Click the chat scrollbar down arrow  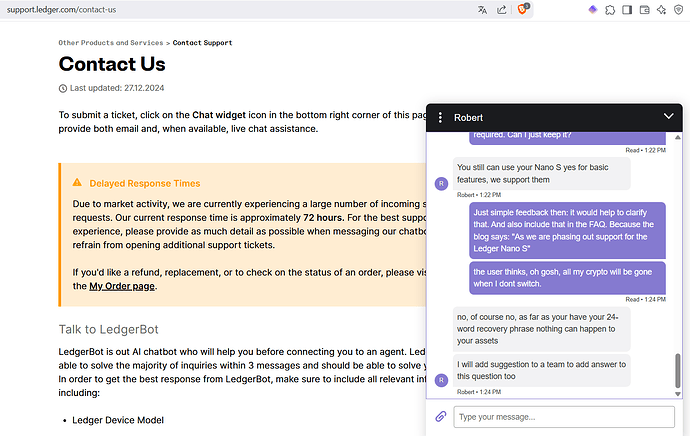pos(678,394)
